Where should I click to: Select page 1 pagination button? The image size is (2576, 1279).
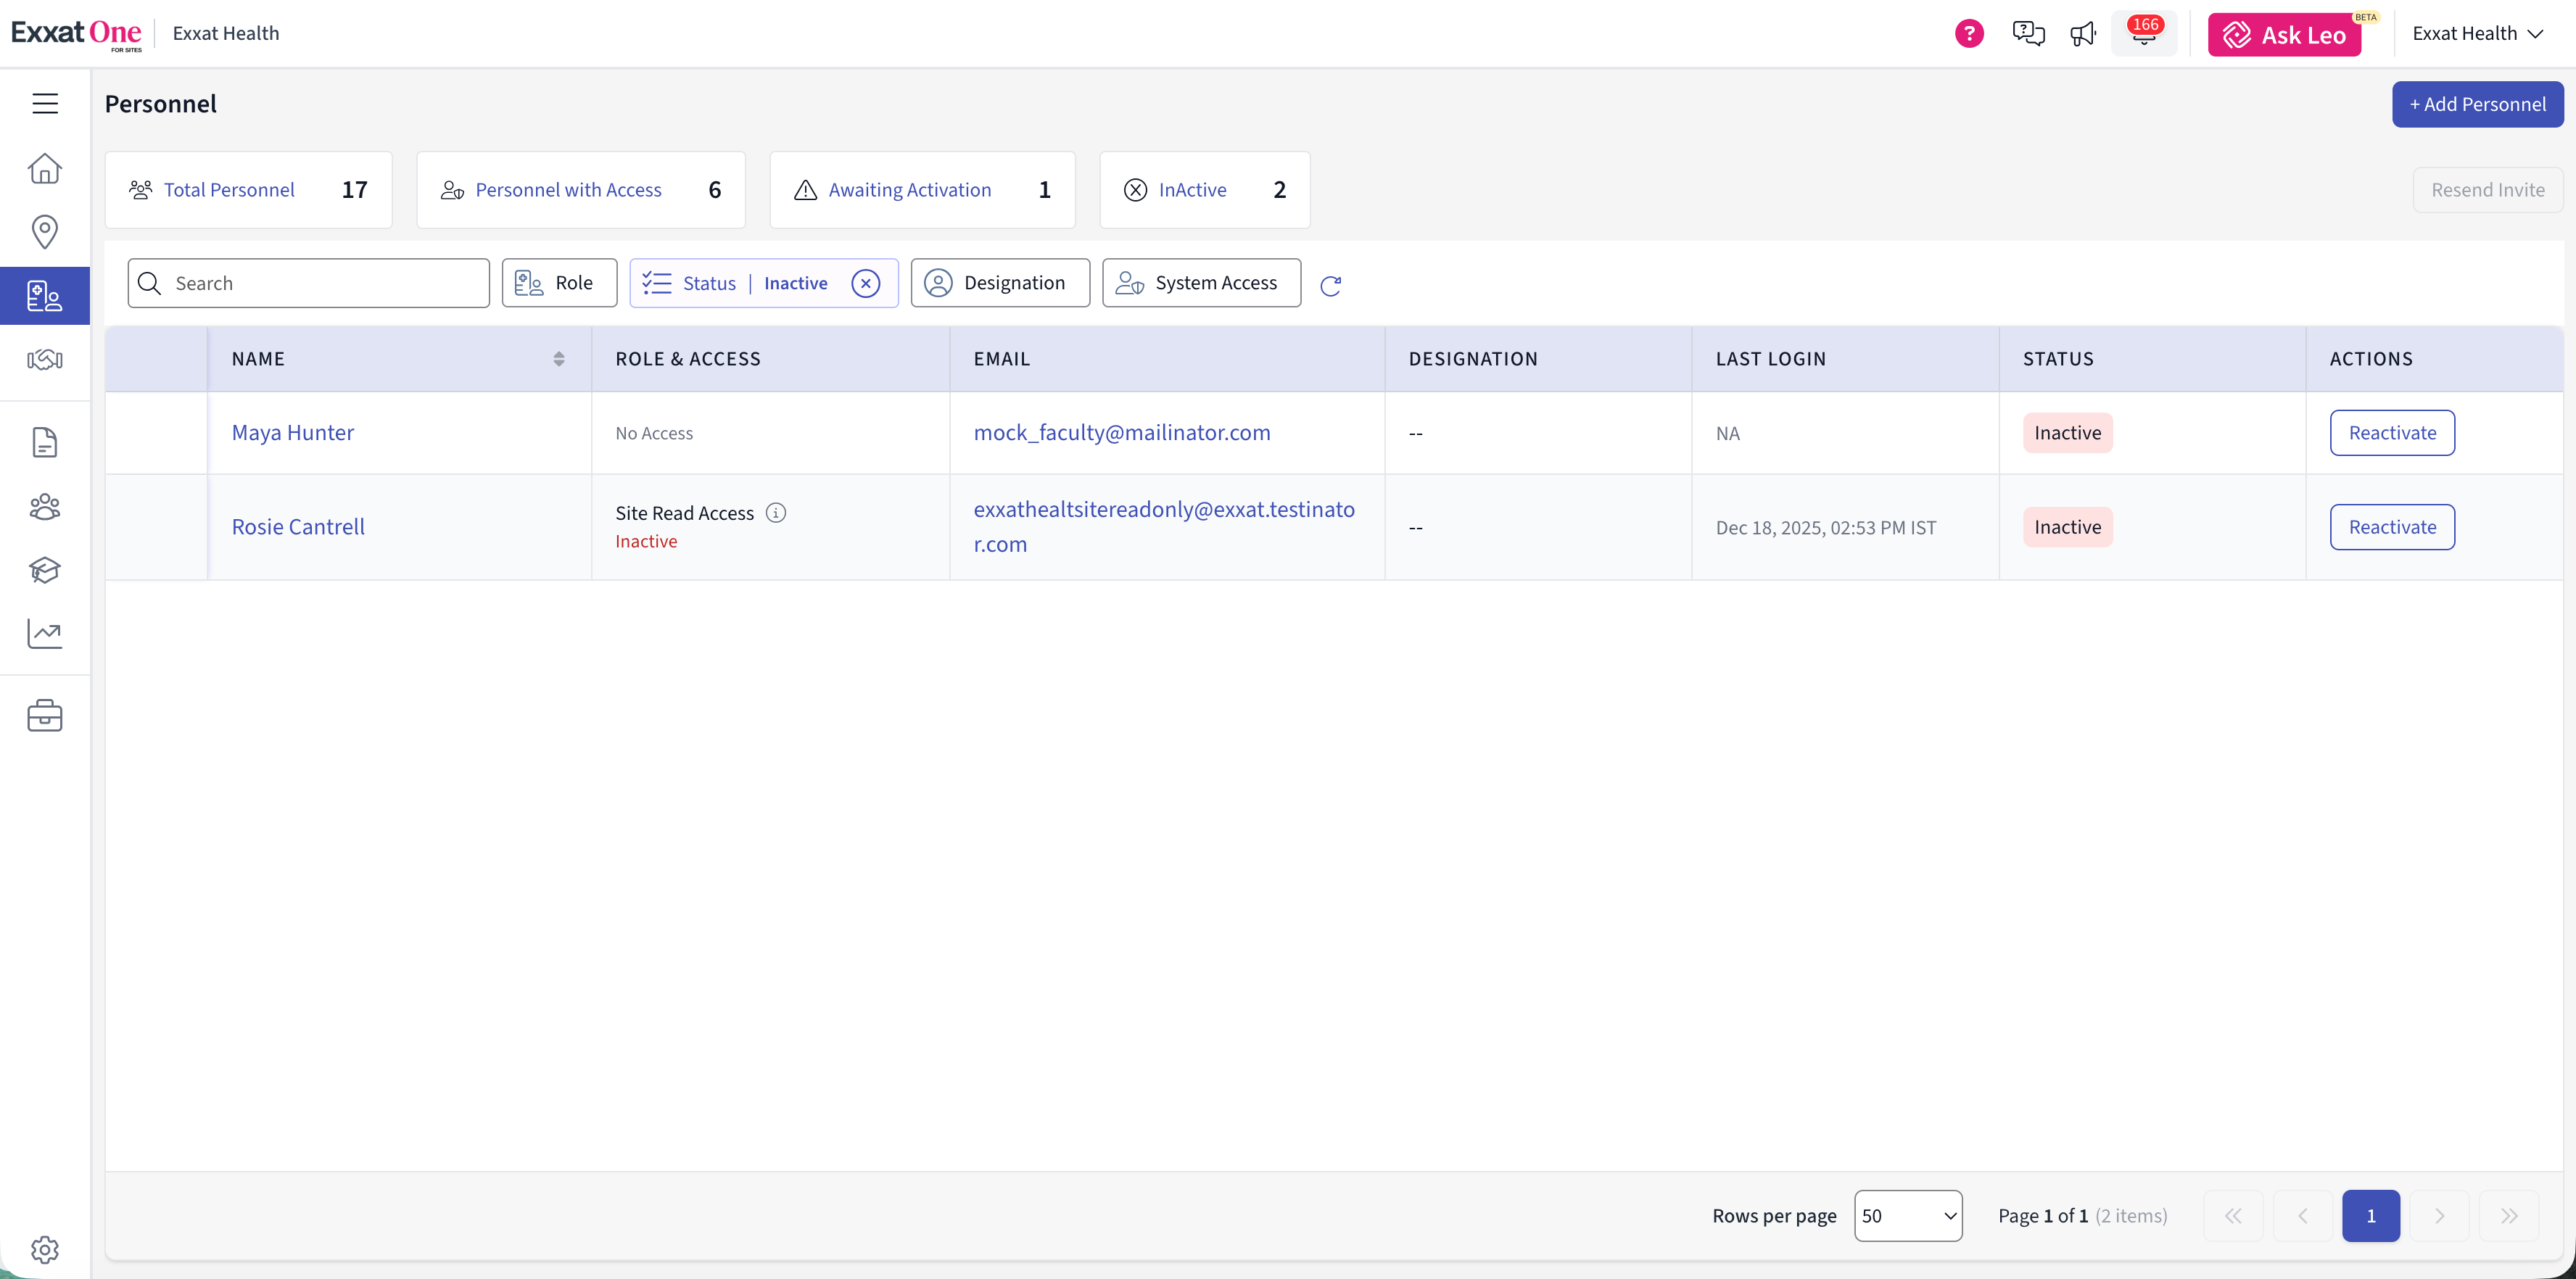click(2370, 1216)
